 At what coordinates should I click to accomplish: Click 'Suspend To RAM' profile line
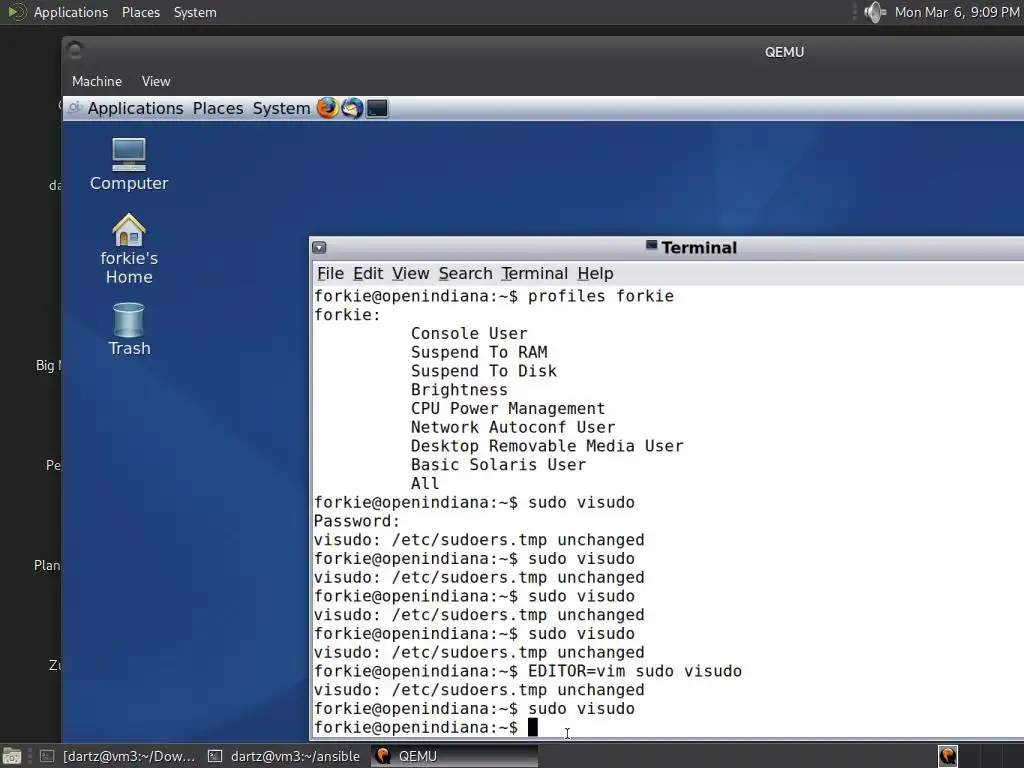[479, 352]
